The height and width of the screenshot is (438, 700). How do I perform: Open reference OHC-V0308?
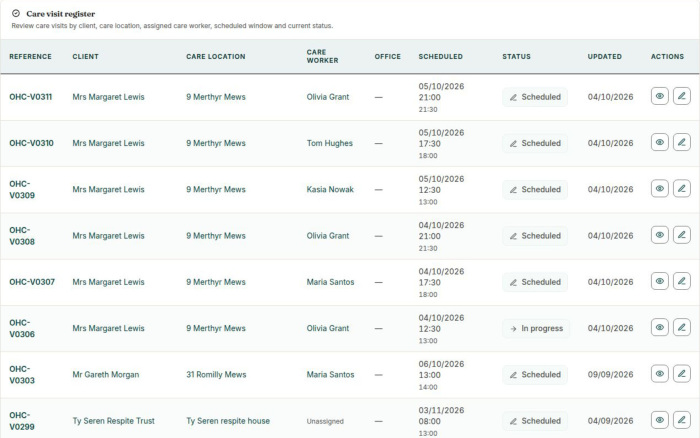[22, 236]
